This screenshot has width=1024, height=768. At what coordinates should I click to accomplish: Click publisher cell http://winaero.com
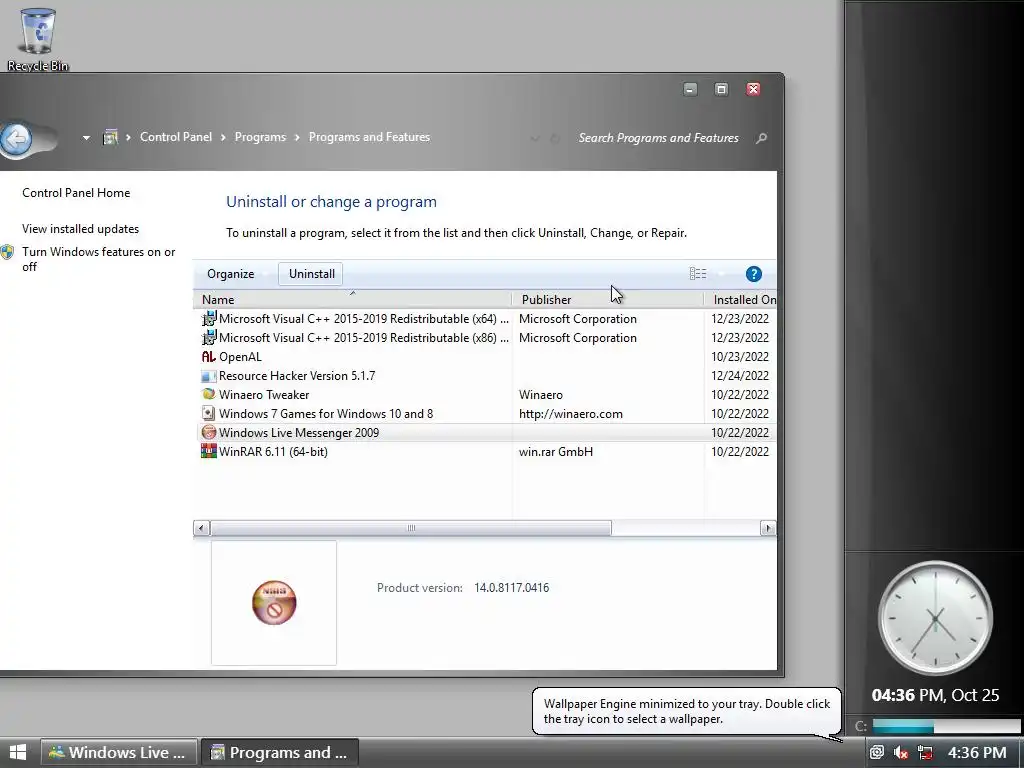click(571, 413)
